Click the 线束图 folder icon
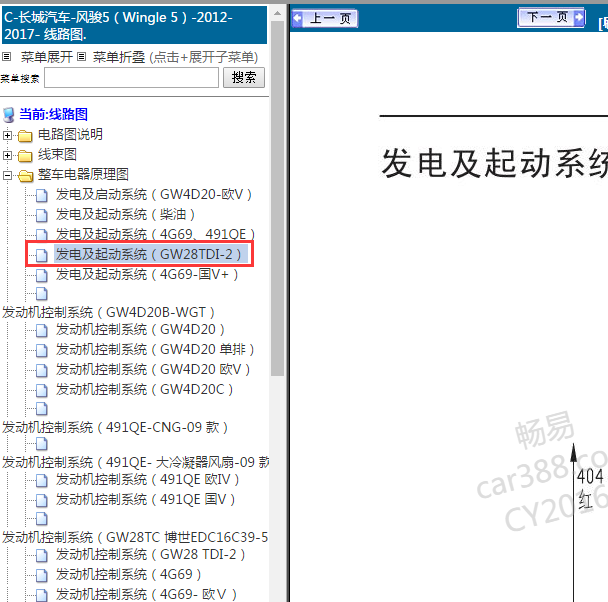Viewport: 608px width, 602px height. (x=25, y=156)
